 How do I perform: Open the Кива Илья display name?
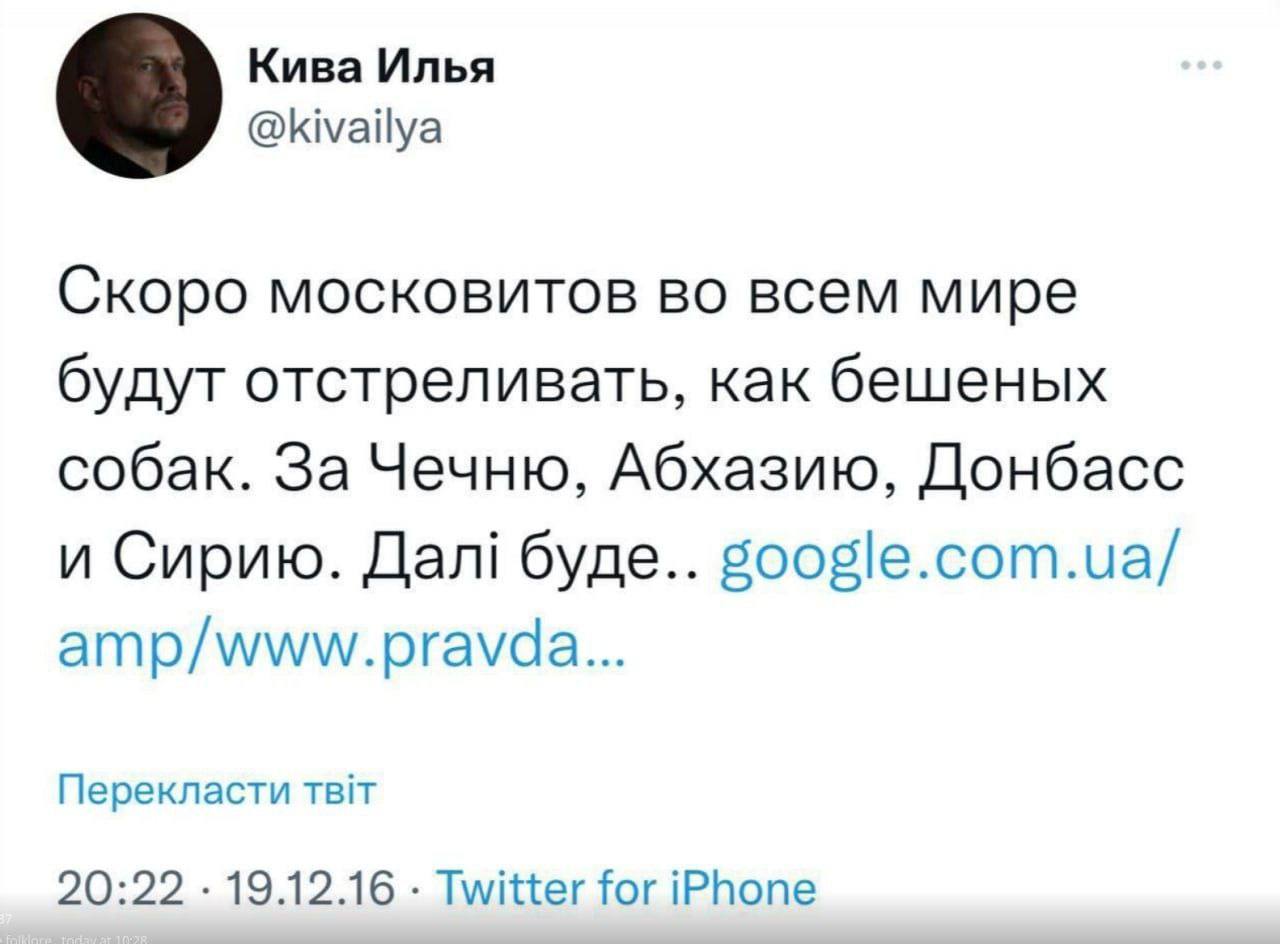click(371, 71)
